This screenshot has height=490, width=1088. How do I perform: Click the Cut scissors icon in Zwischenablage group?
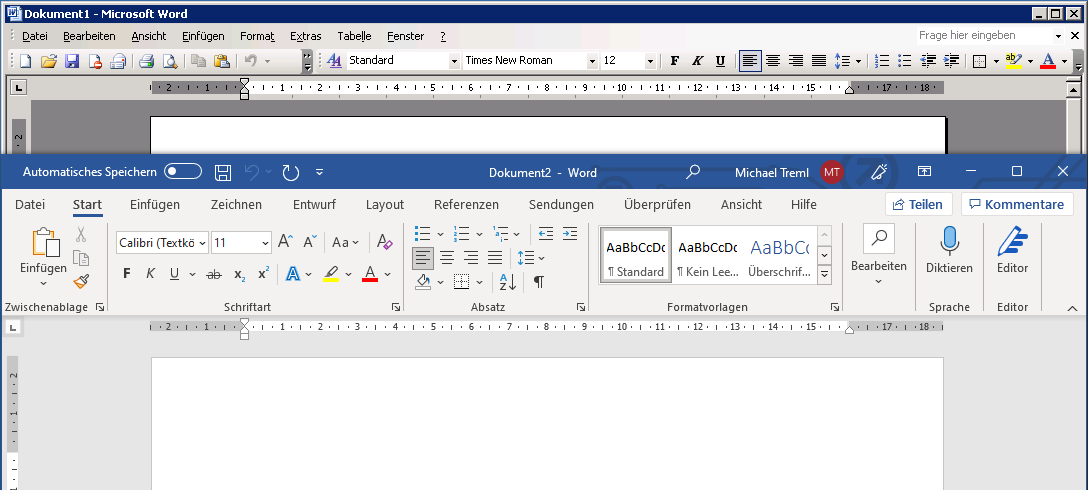pyautogui.click(x=81, y=235)
